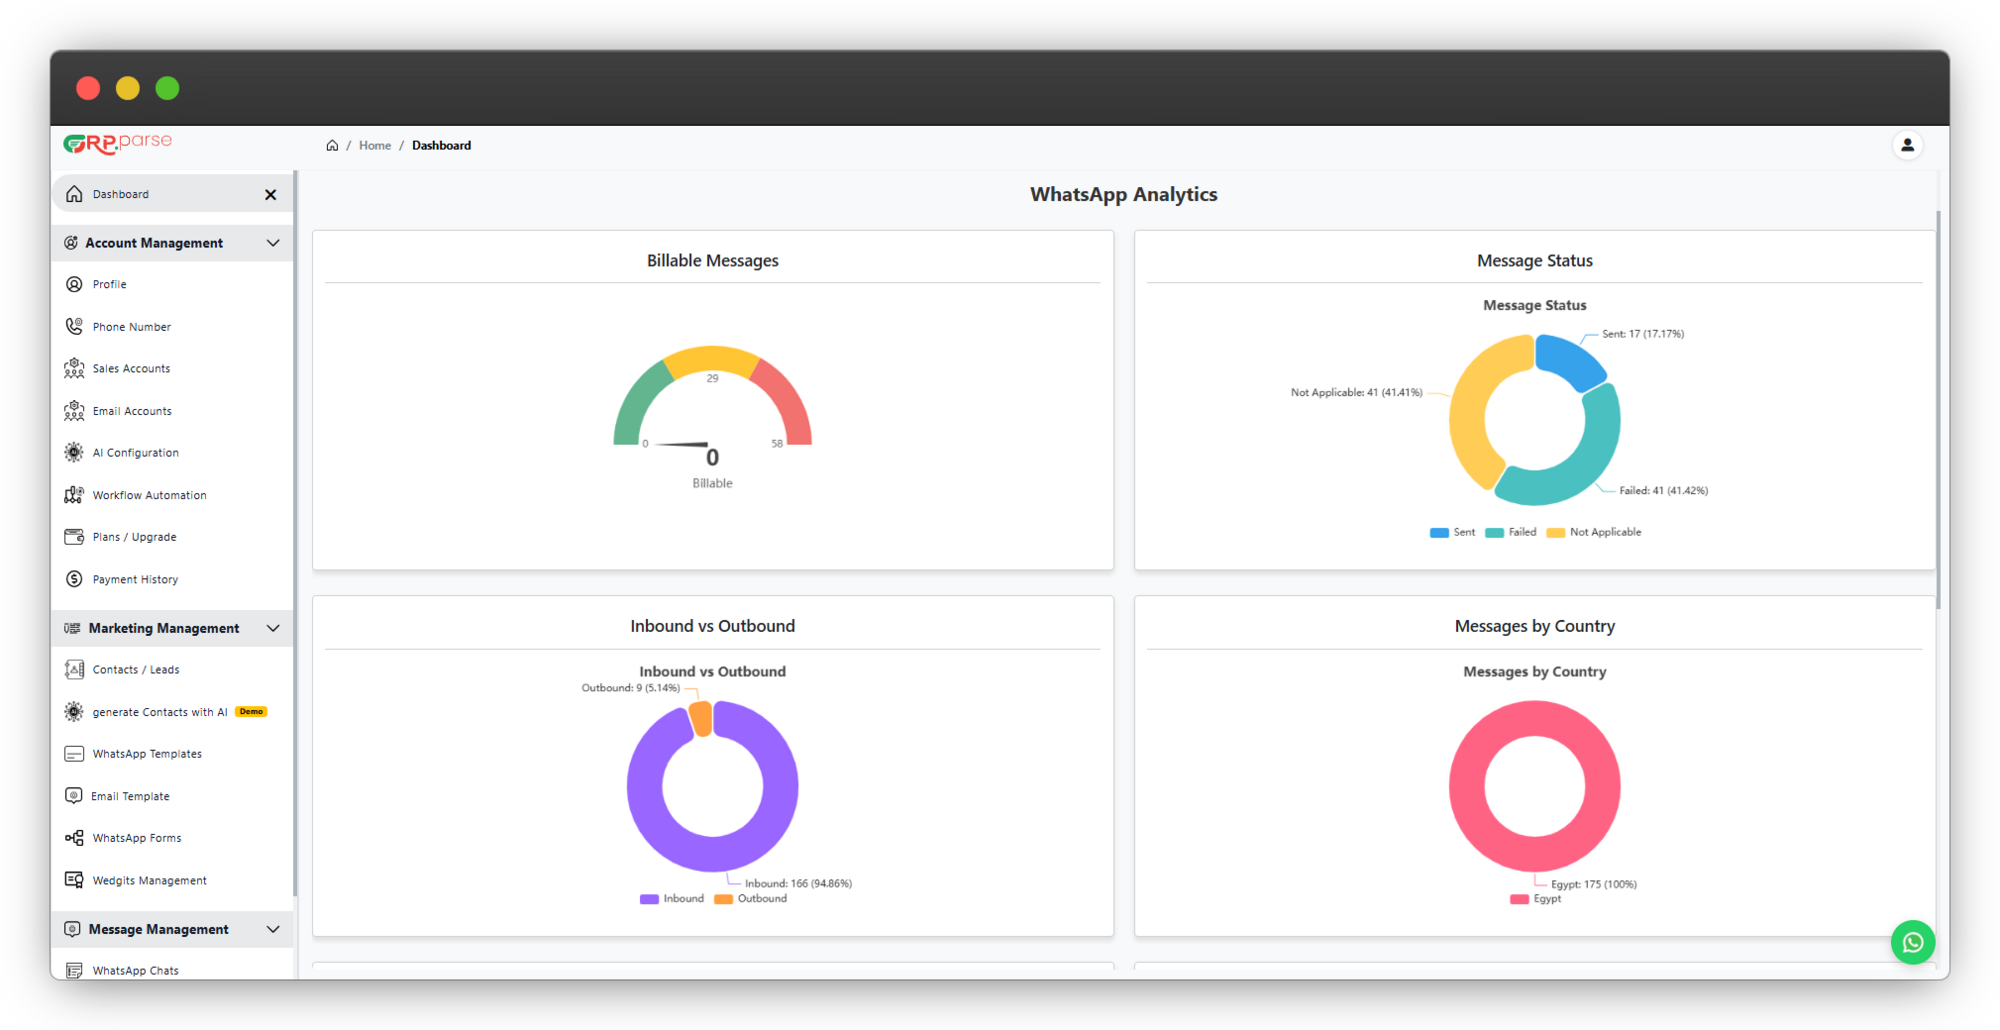Toggle the Outbound legend series
The image size is (2000, 1030).
click(751, 898)
